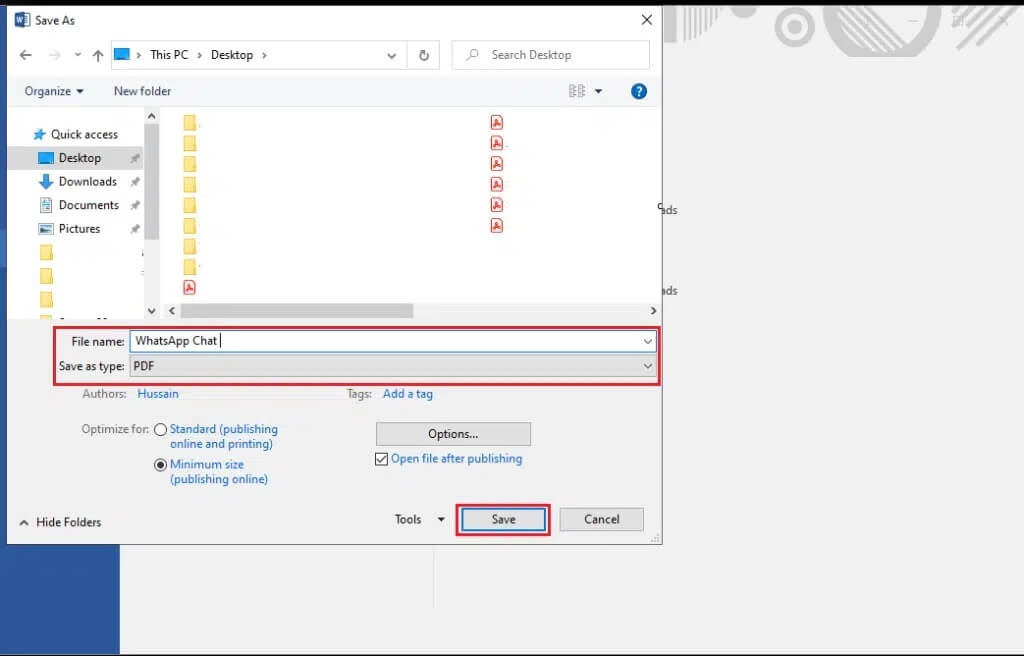This screenshot has width=1024, height=656.
Task: Click the Save button
Action: [x=503, y=519]
